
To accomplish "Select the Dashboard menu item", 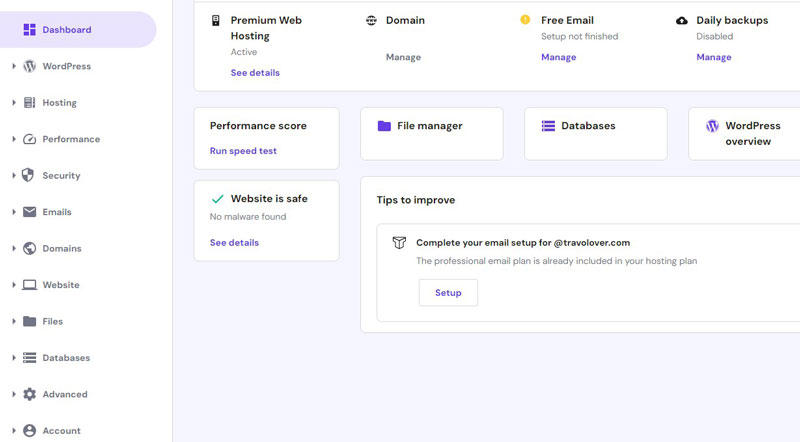I will 66,30.
